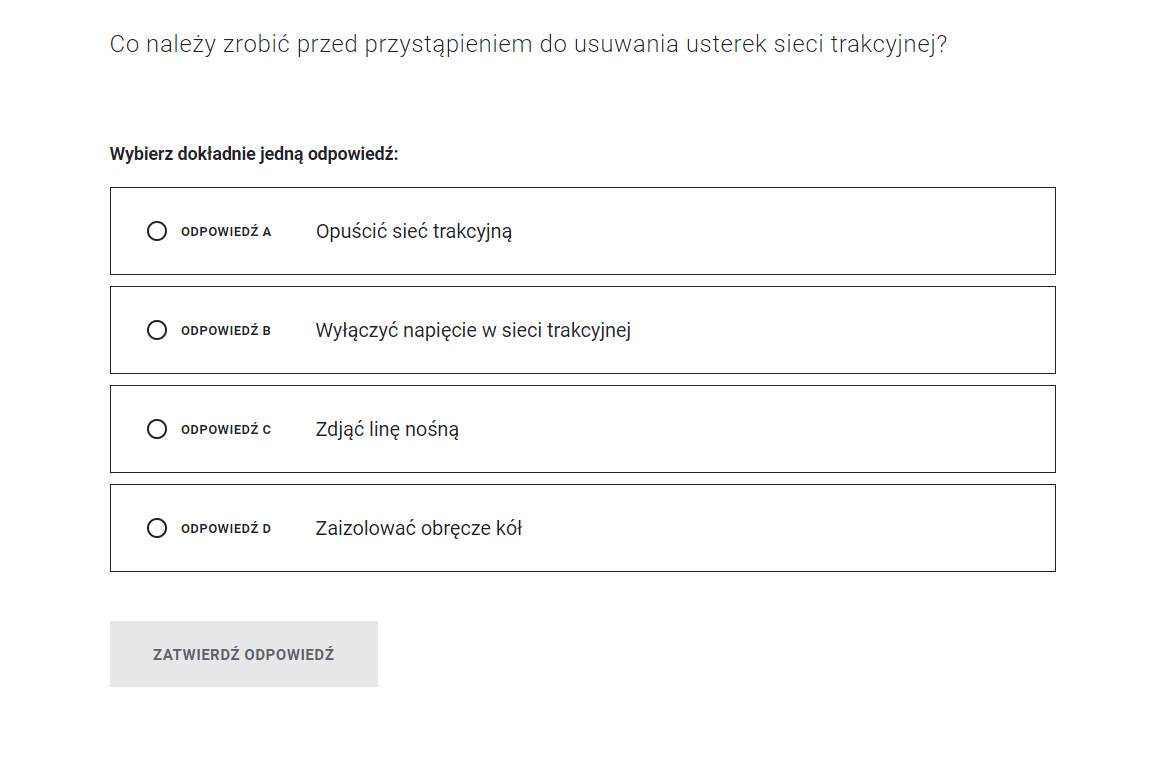Choose the radio circle next to Odpowiedź C

[x=157, y=429]
